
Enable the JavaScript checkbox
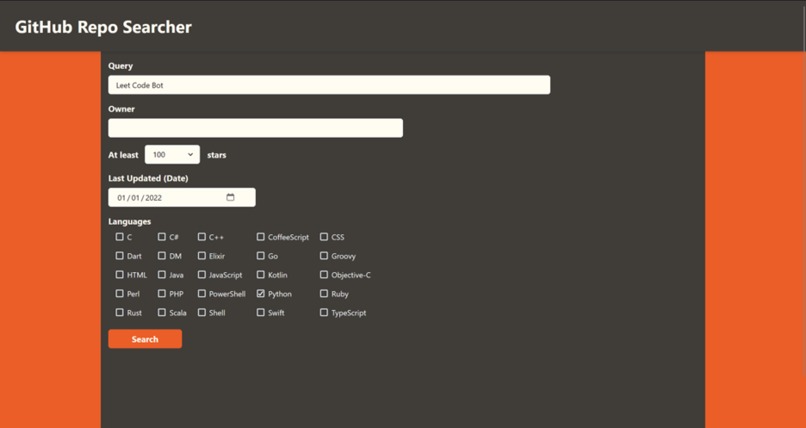pos(202,274)
